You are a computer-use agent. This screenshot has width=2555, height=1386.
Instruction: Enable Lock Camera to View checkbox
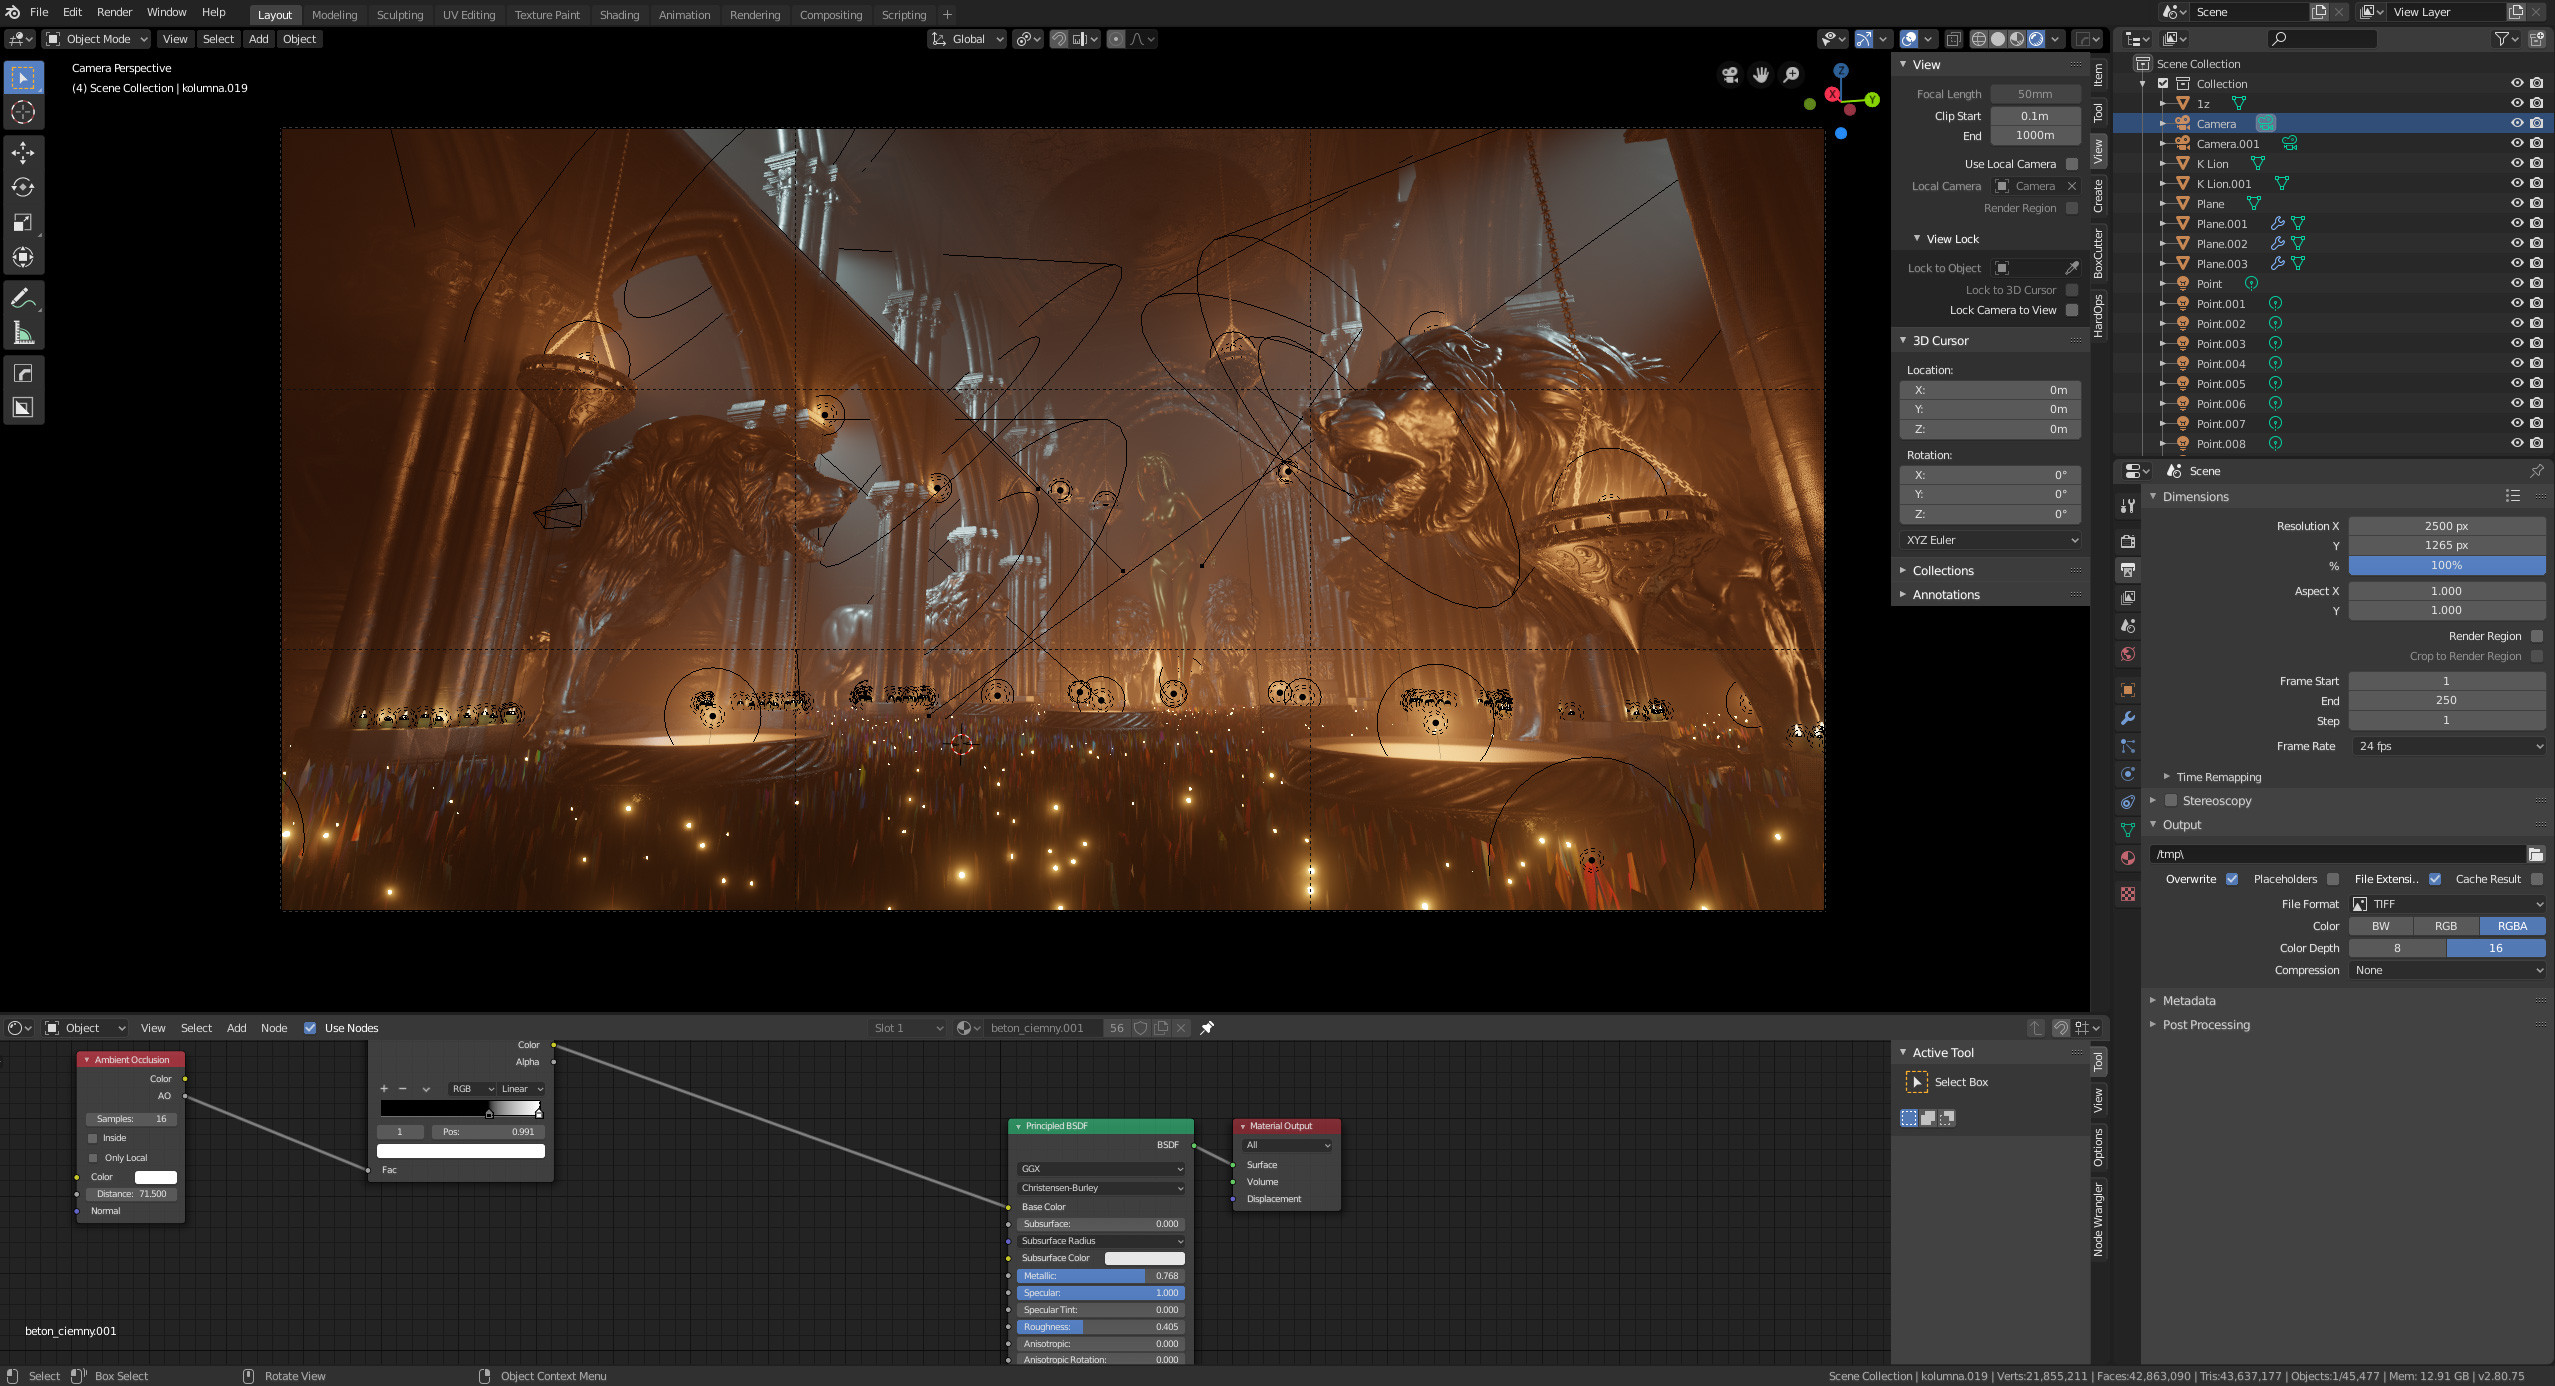[x=2072, y=310]
